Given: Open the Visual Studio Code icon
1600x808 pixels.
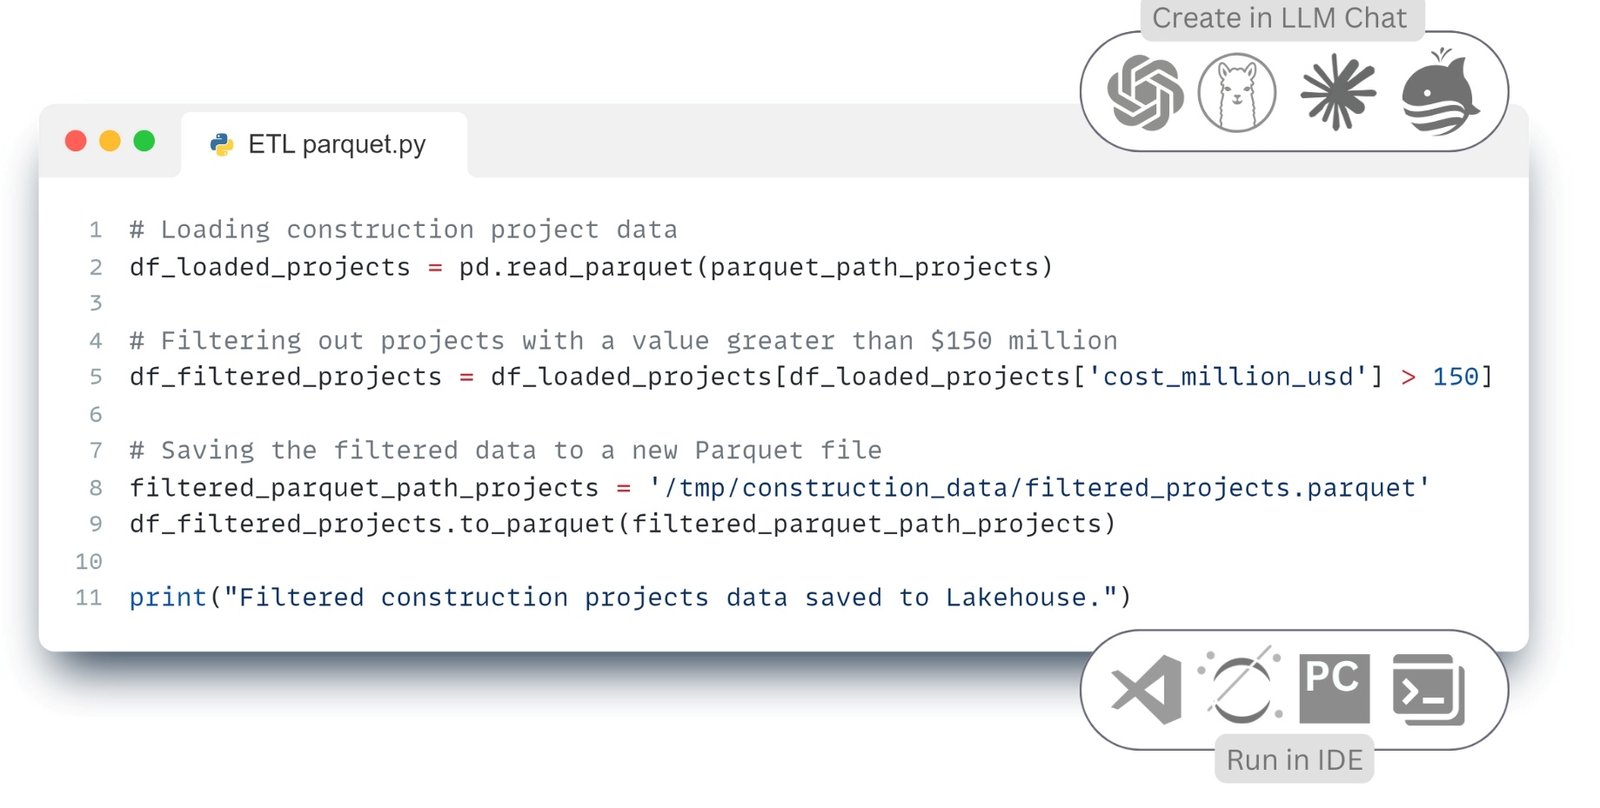Looking at the screenshot, I should [x=1147, y=690].
